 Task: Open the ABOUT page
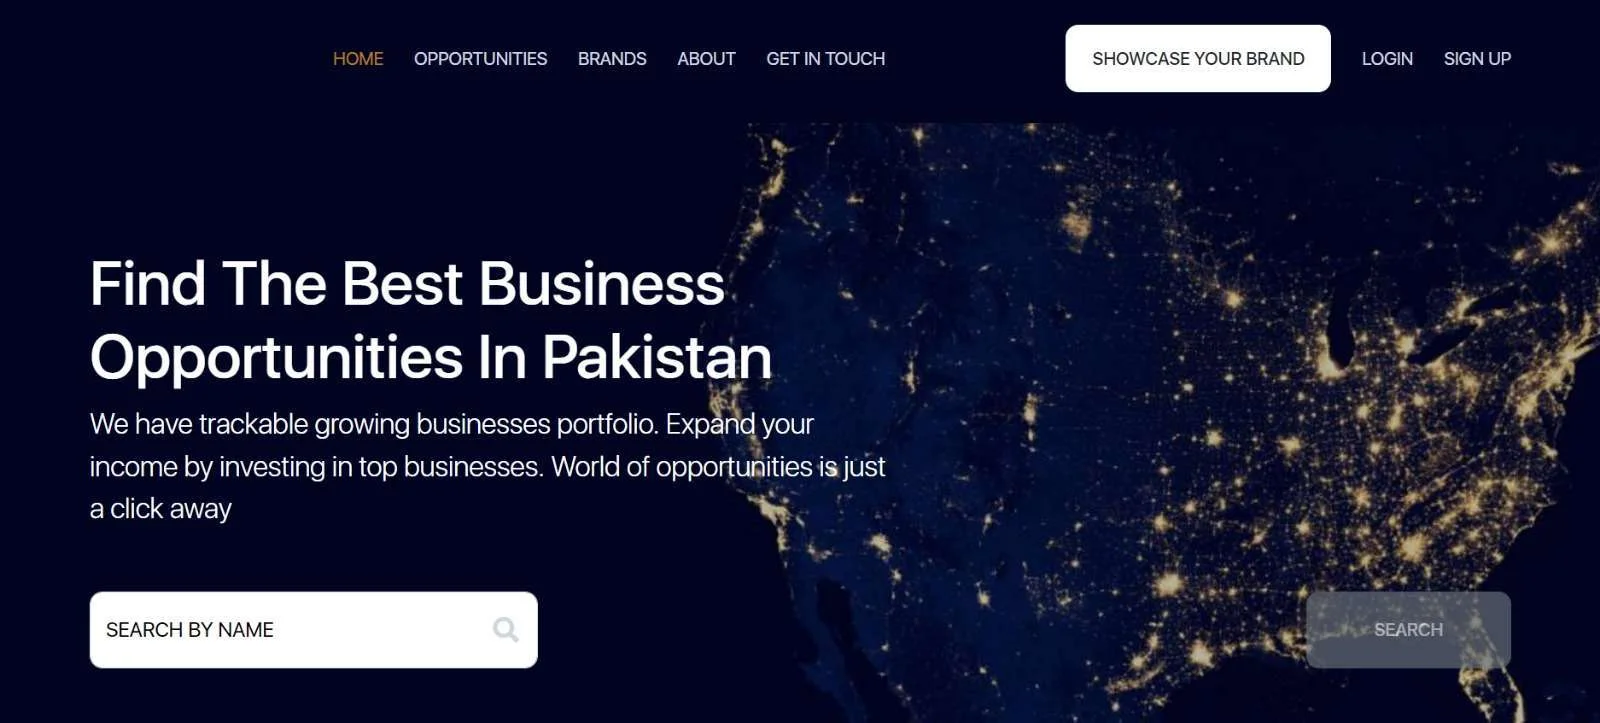point(706,59)
